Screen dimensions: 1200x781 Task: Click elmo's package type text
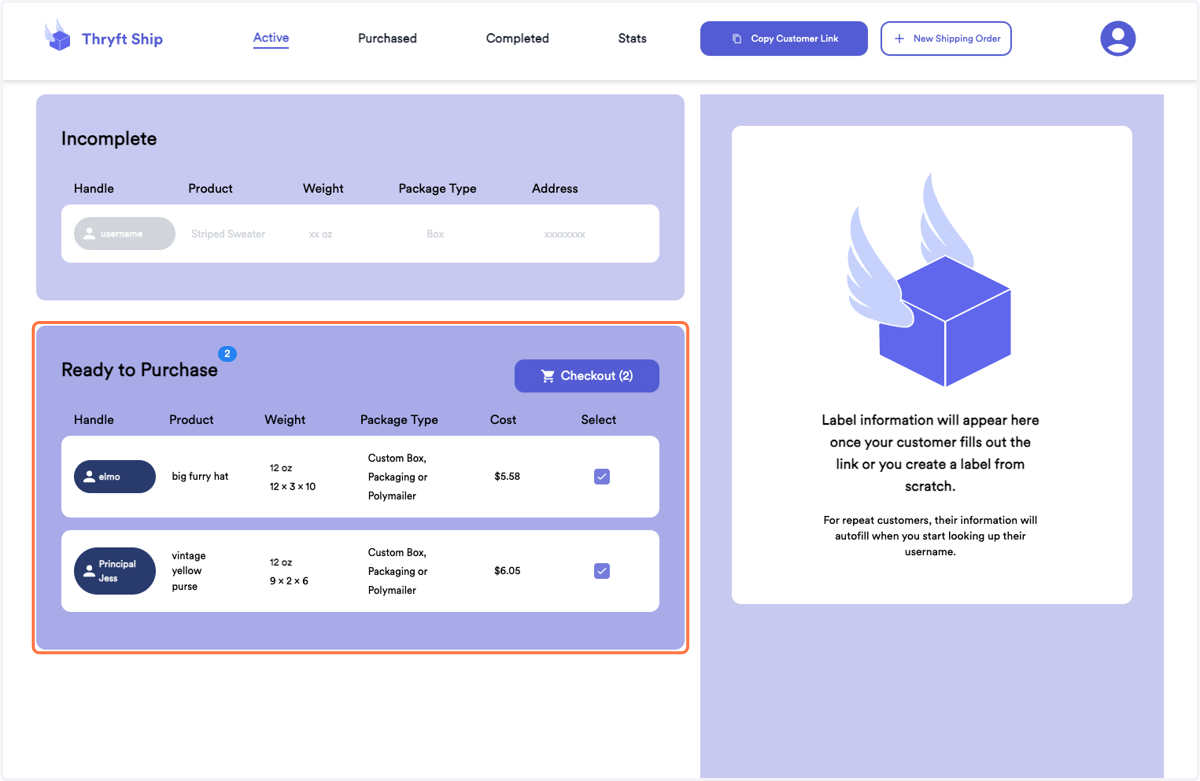click(x=398, y=477)
